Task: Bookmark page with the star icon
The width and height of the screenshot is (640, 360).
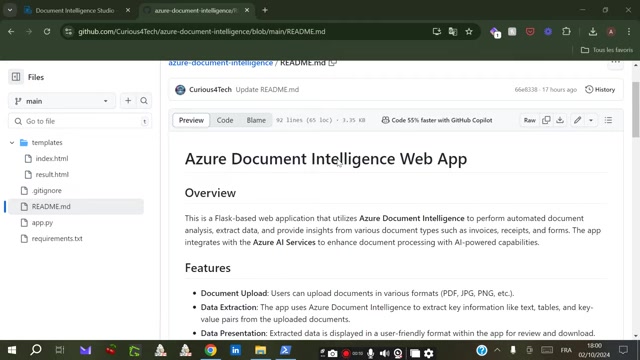Action: tap(469, 31)
